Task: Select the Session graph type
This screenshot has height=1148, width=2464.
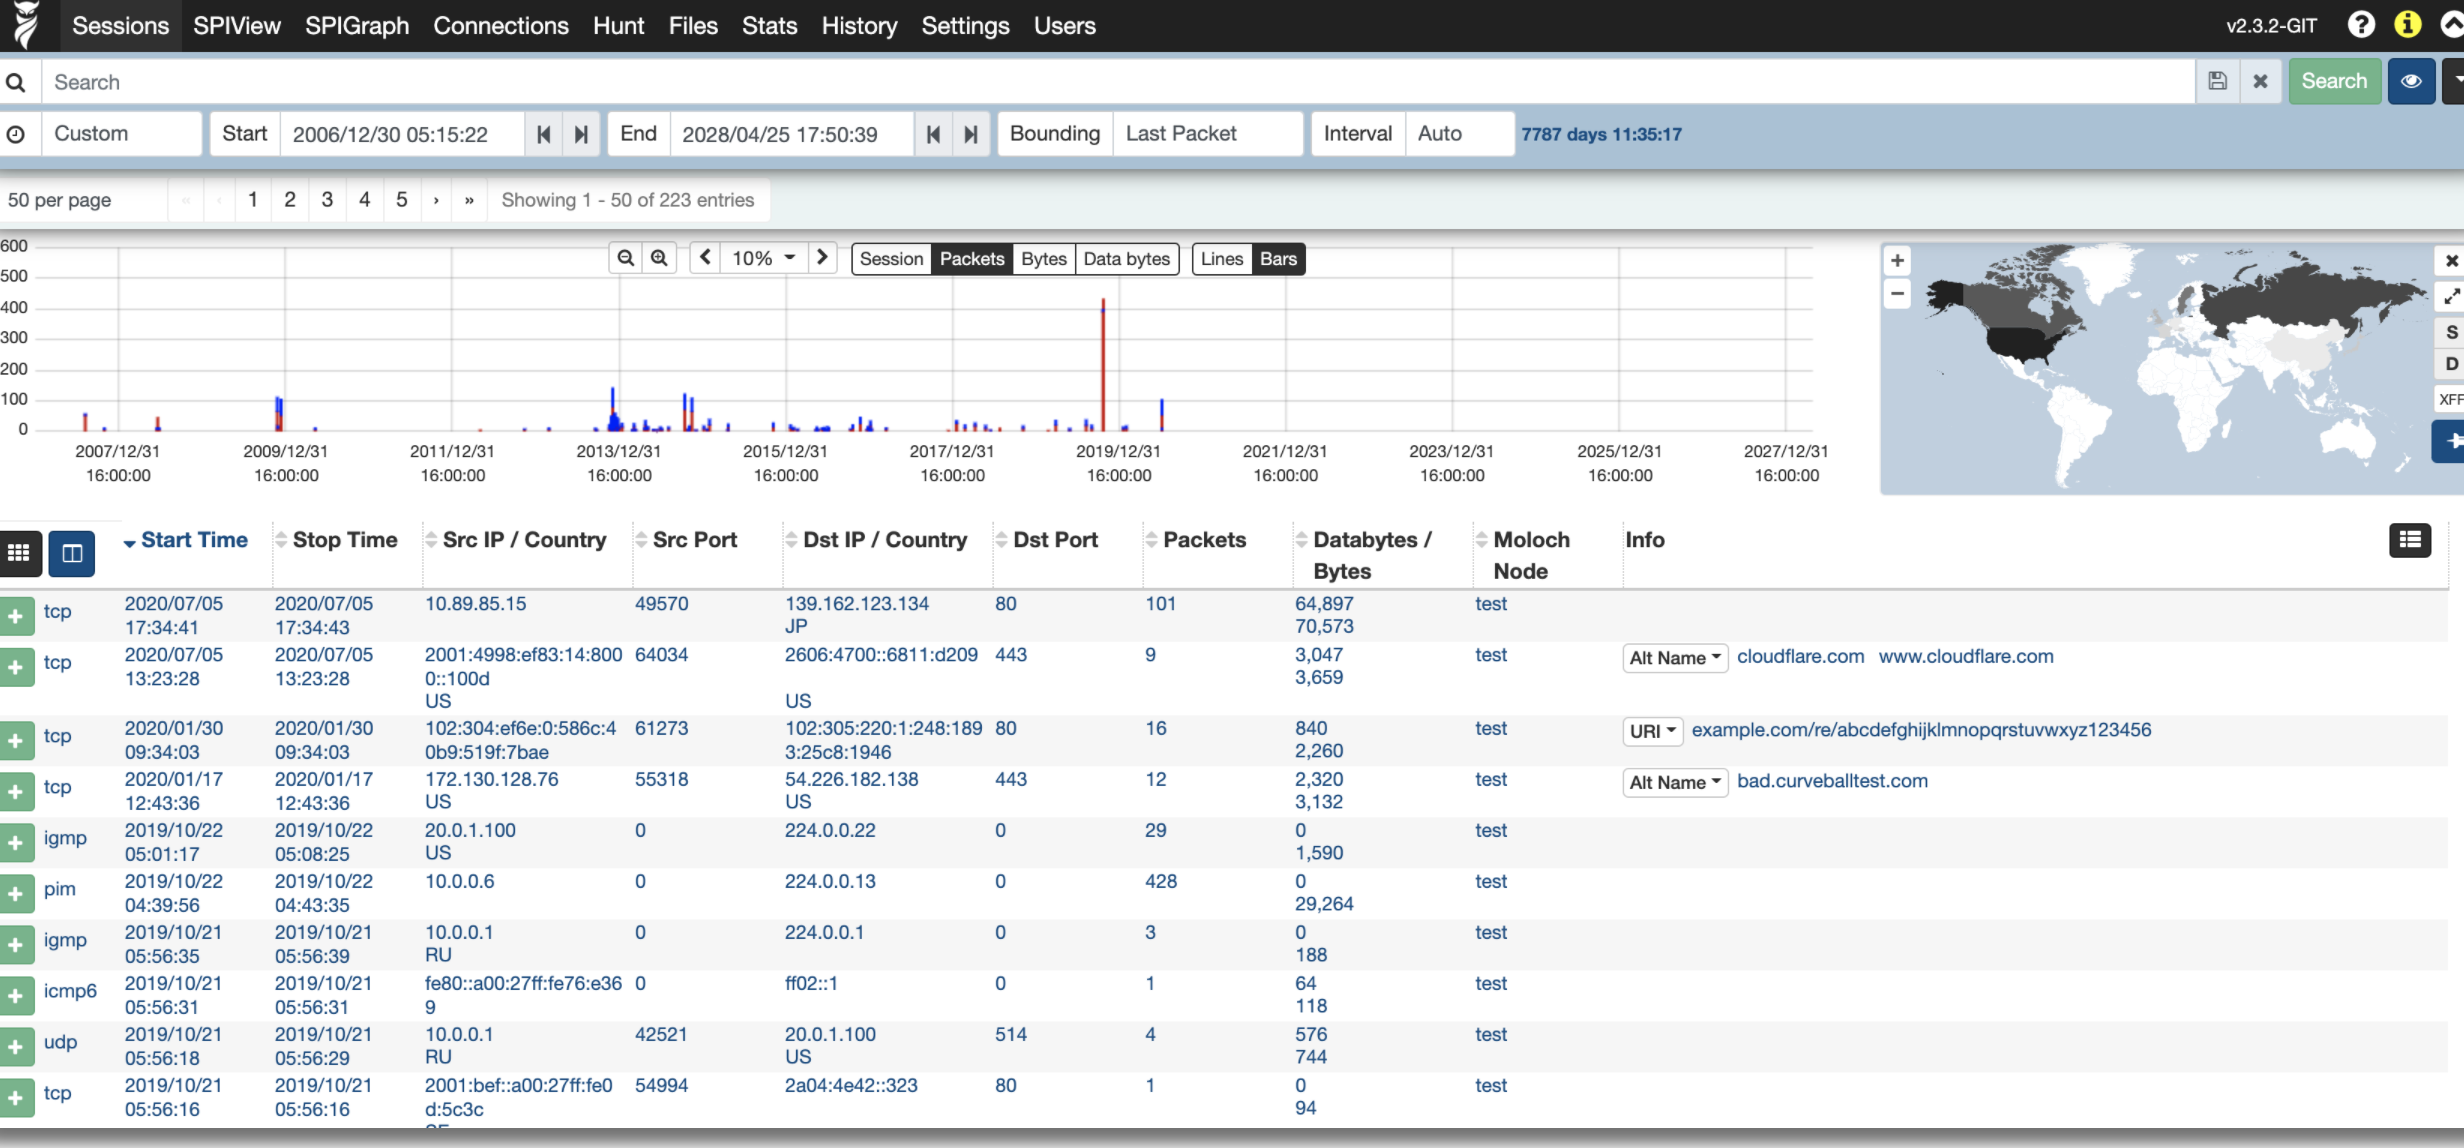Action: point(891,259)
